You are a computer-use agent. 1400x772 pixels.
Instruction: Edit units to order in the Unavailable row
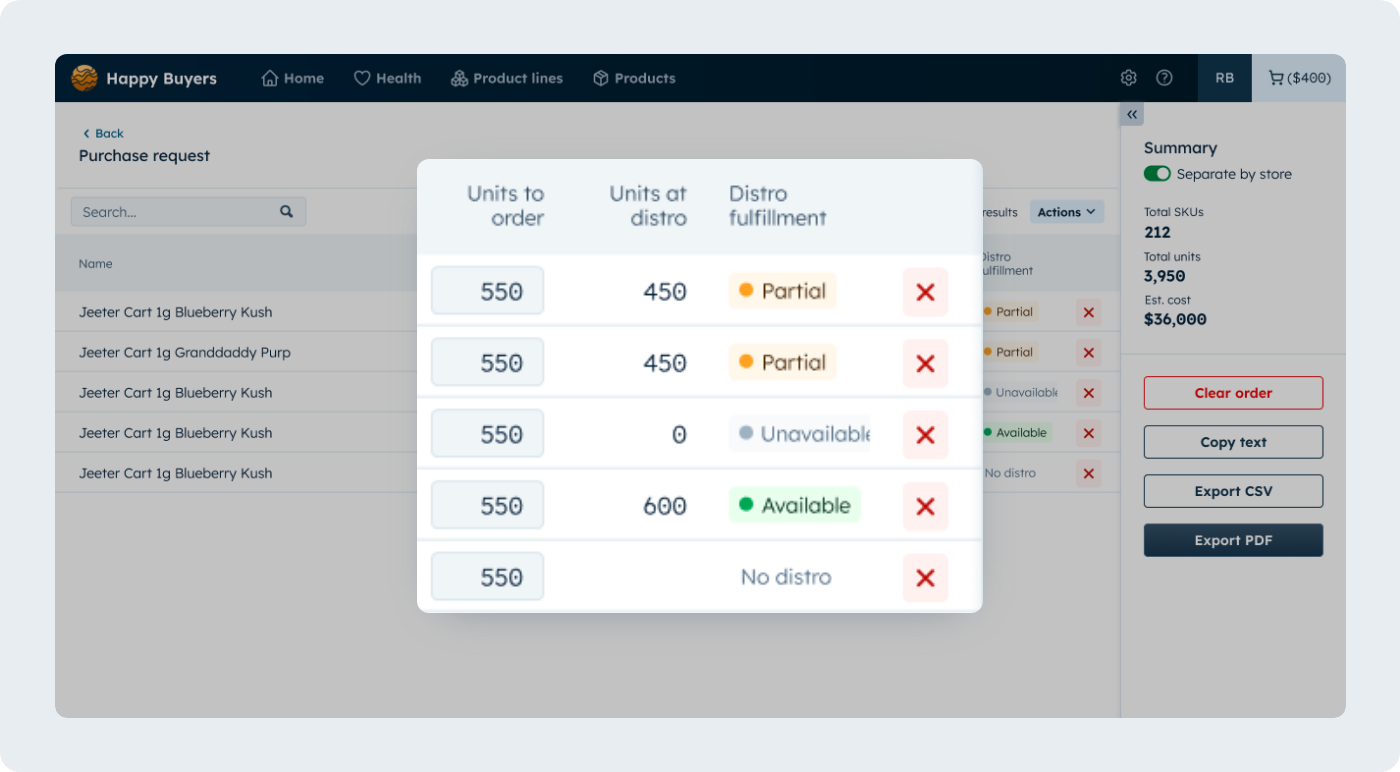point(487,434)
